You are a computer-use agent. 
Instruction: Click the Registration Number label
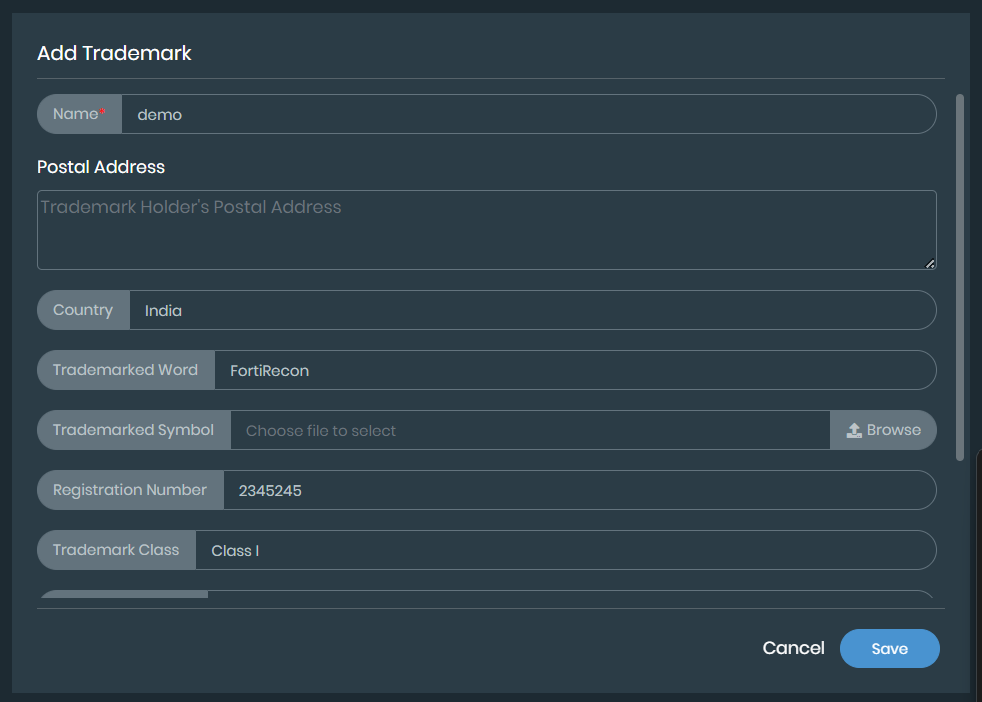click(130, 490)
